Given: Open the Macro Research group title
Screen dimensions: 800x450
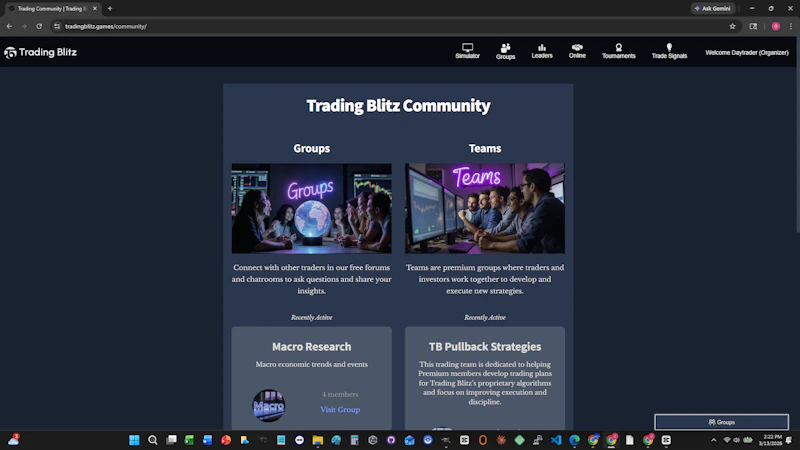Looking at the screenshot, I should 311,346.
